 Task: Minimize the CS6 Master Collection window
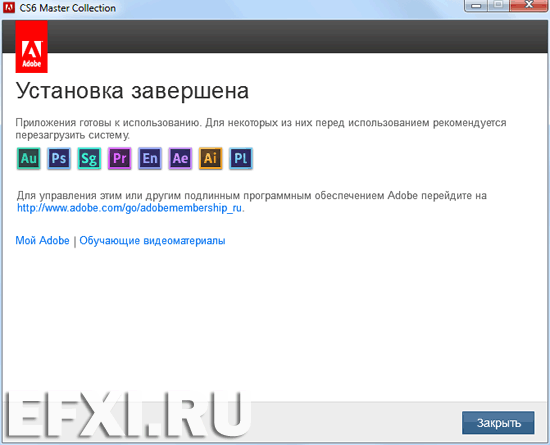tap(476, 6)
